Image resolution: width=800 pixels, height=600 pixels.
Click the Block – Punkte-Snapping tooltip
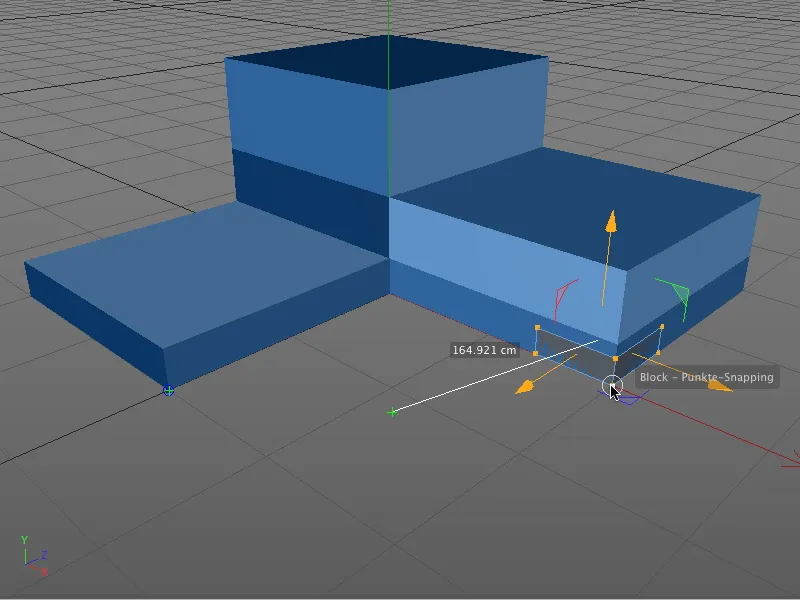tap(707, 377)
